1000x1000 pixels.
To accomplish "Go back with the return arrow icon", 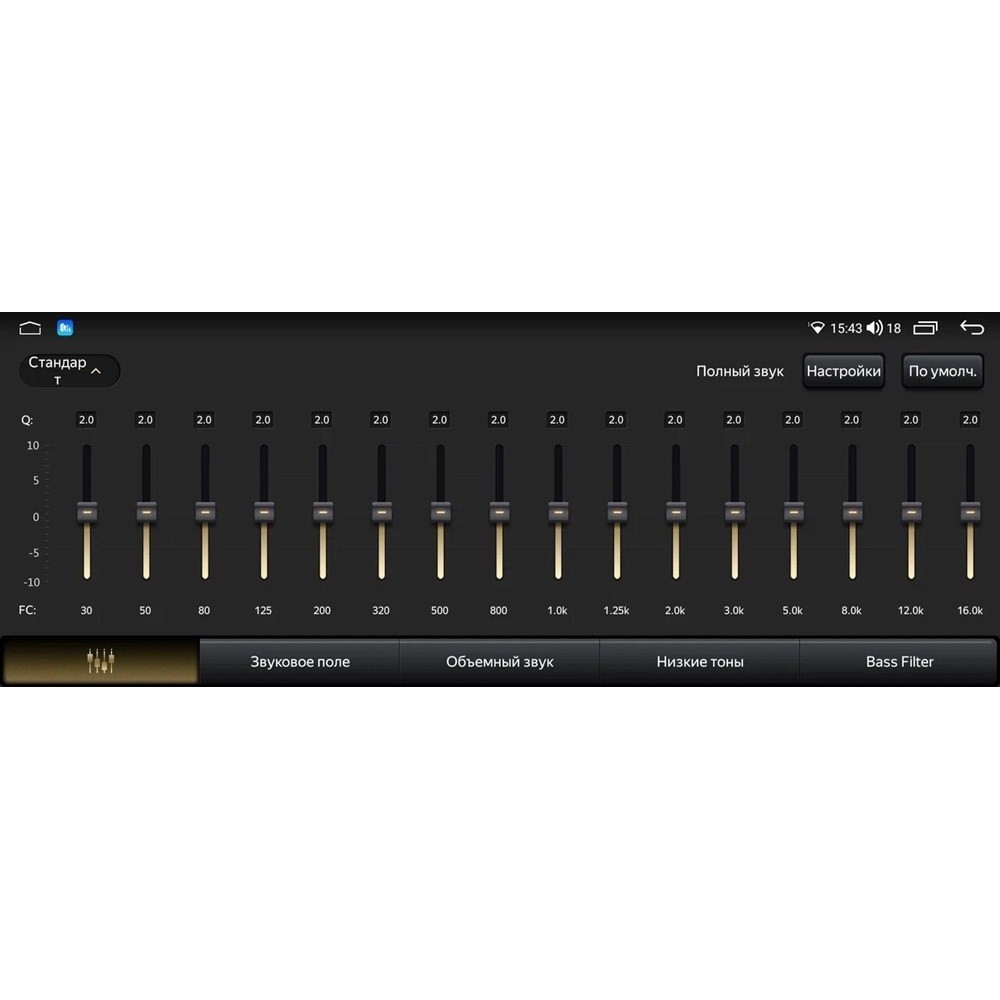I will (972, 328).
